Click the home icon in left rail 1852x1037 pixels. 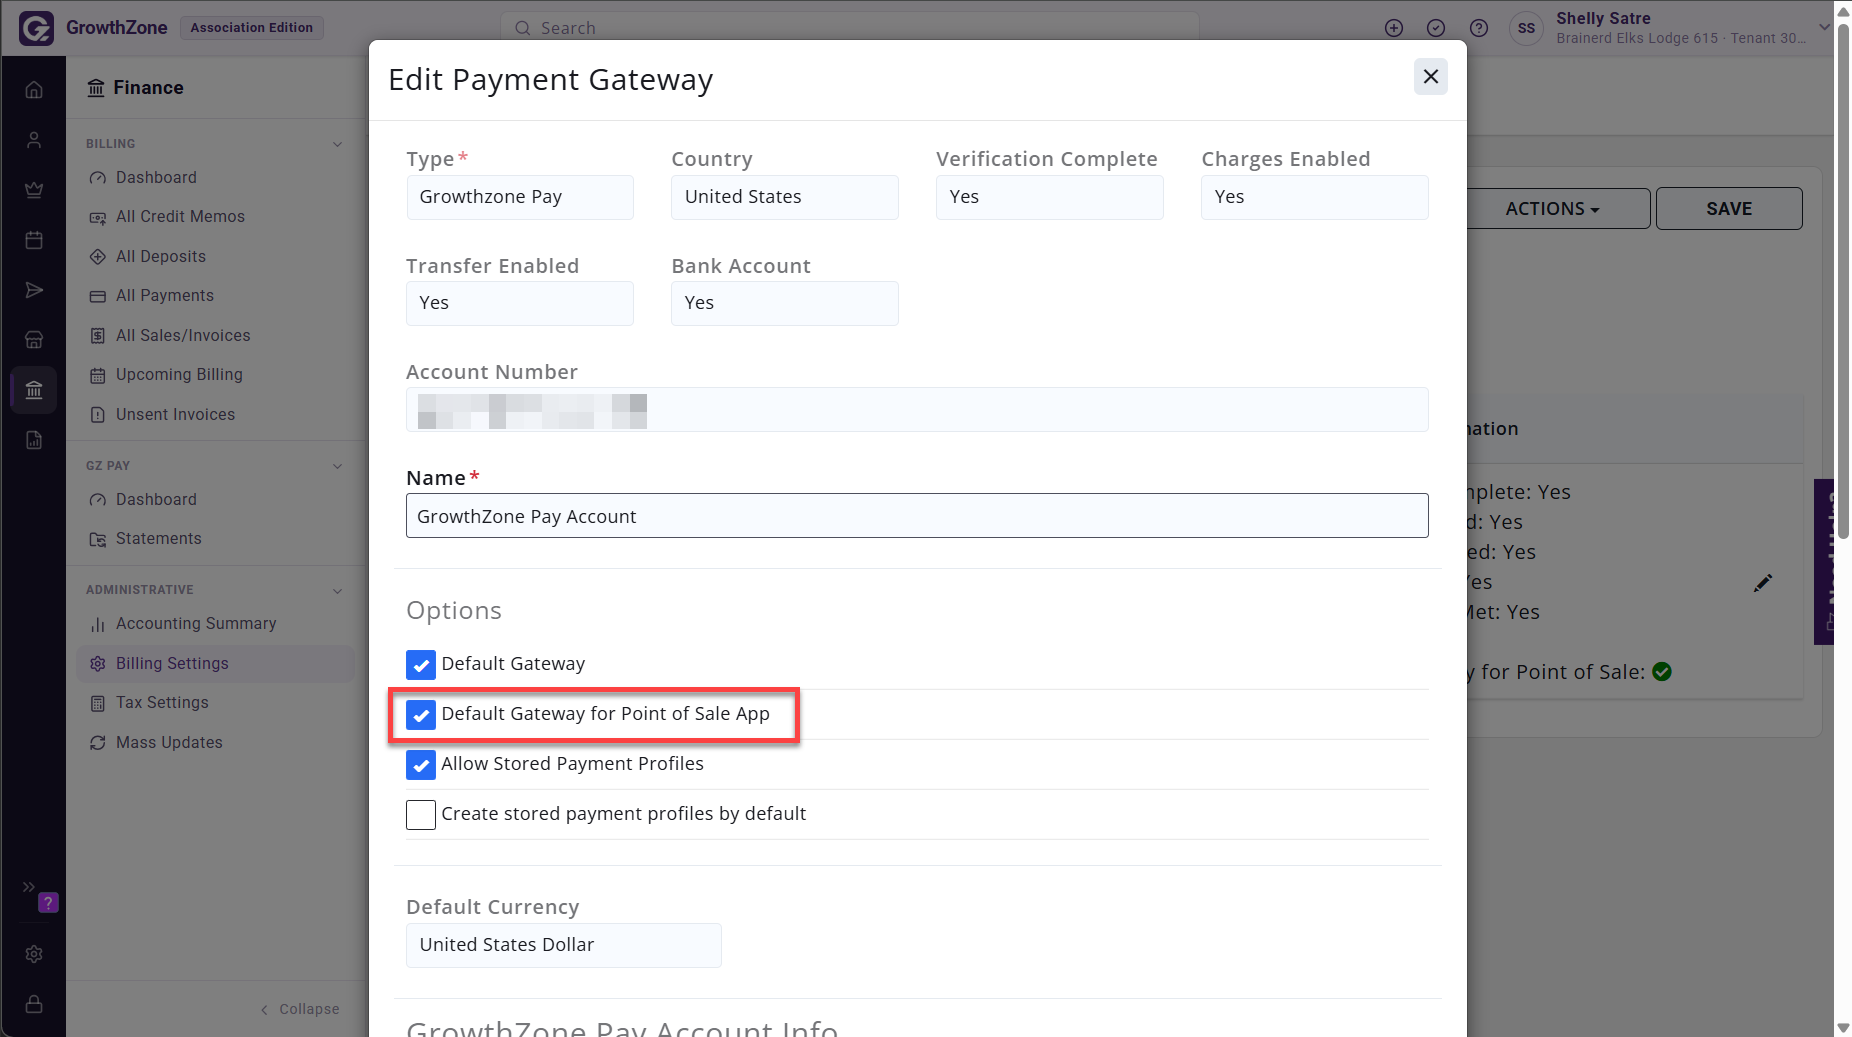[34, 90]
